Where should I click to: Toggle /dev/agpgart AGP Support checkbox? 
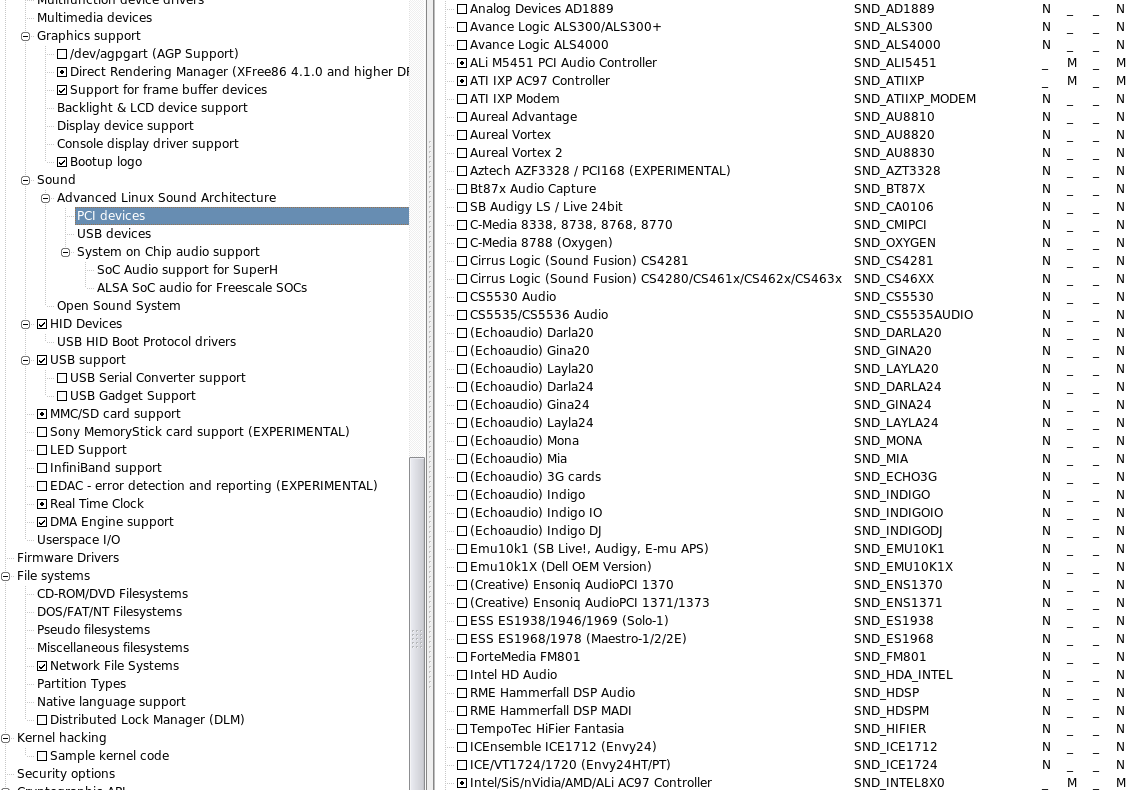[62, 54]
